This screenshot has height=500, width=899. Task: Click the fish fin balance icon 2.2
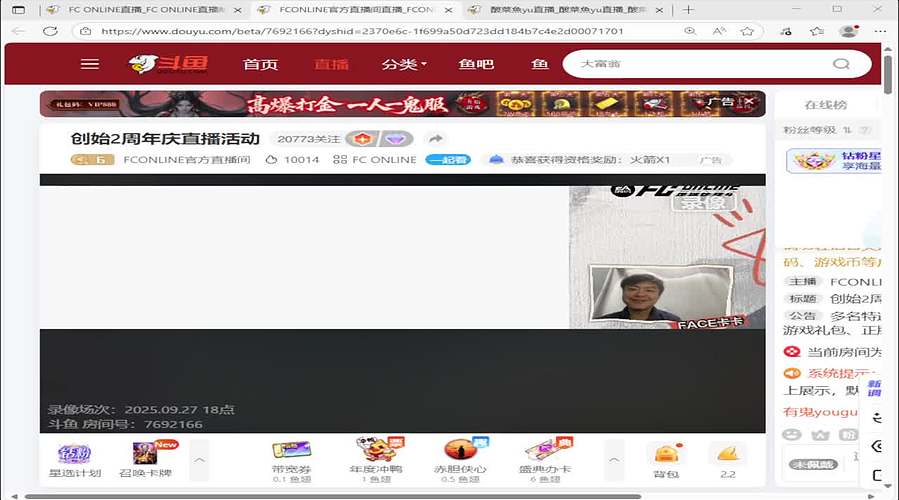[728, 461]
